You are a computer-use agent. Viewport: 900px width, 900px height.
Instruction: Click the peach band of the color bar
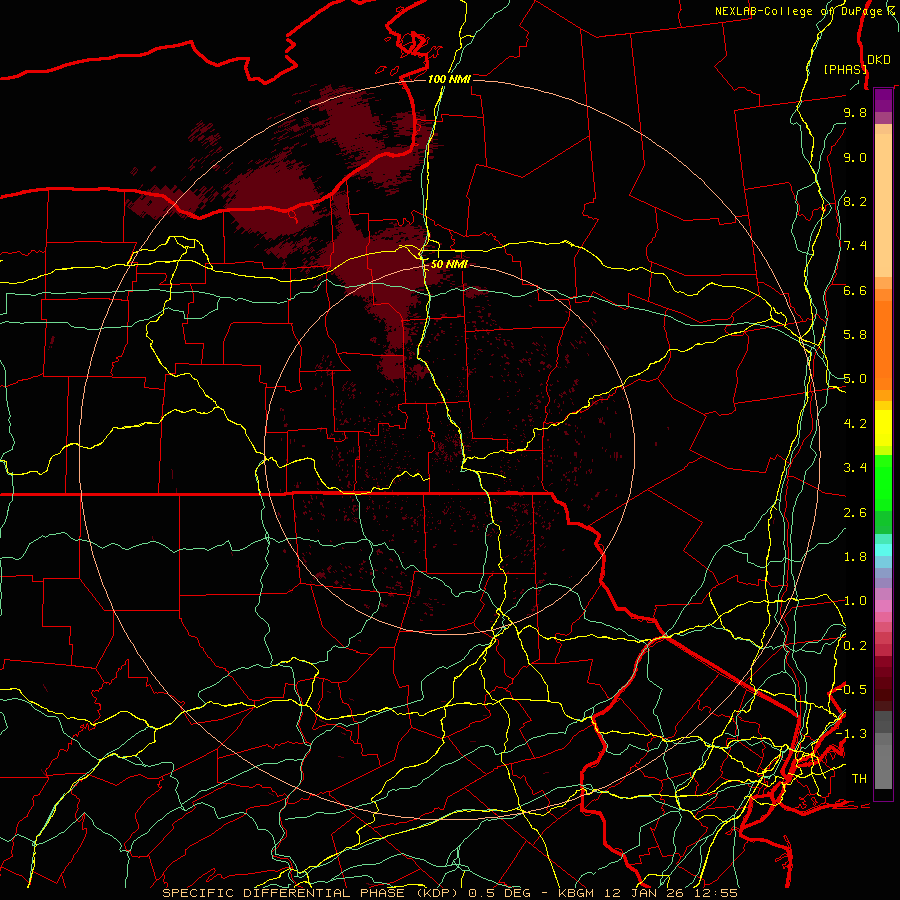883,205
